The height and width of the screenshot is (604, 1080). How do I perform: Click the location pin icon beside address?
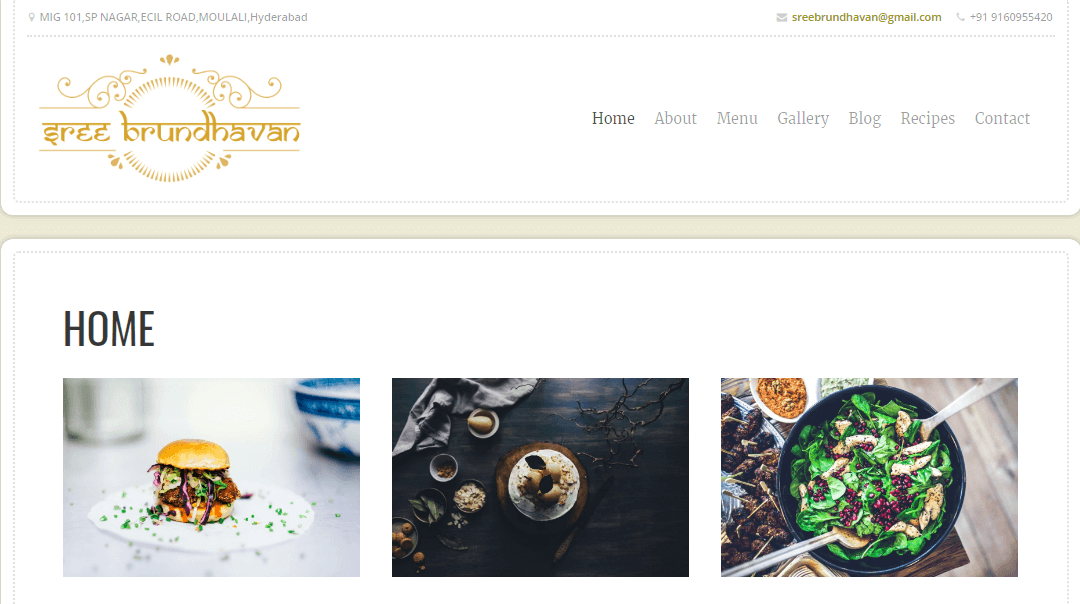click(x=31, y=17)
